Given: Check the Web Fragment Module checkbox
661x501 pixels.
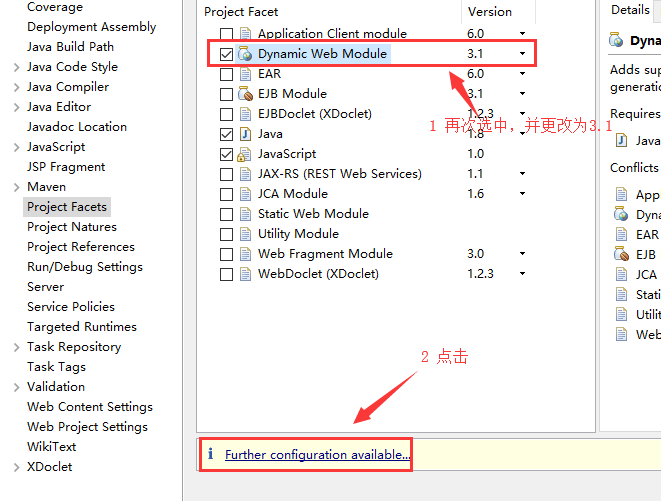Looking at the screenshot, I should [226, 254].
